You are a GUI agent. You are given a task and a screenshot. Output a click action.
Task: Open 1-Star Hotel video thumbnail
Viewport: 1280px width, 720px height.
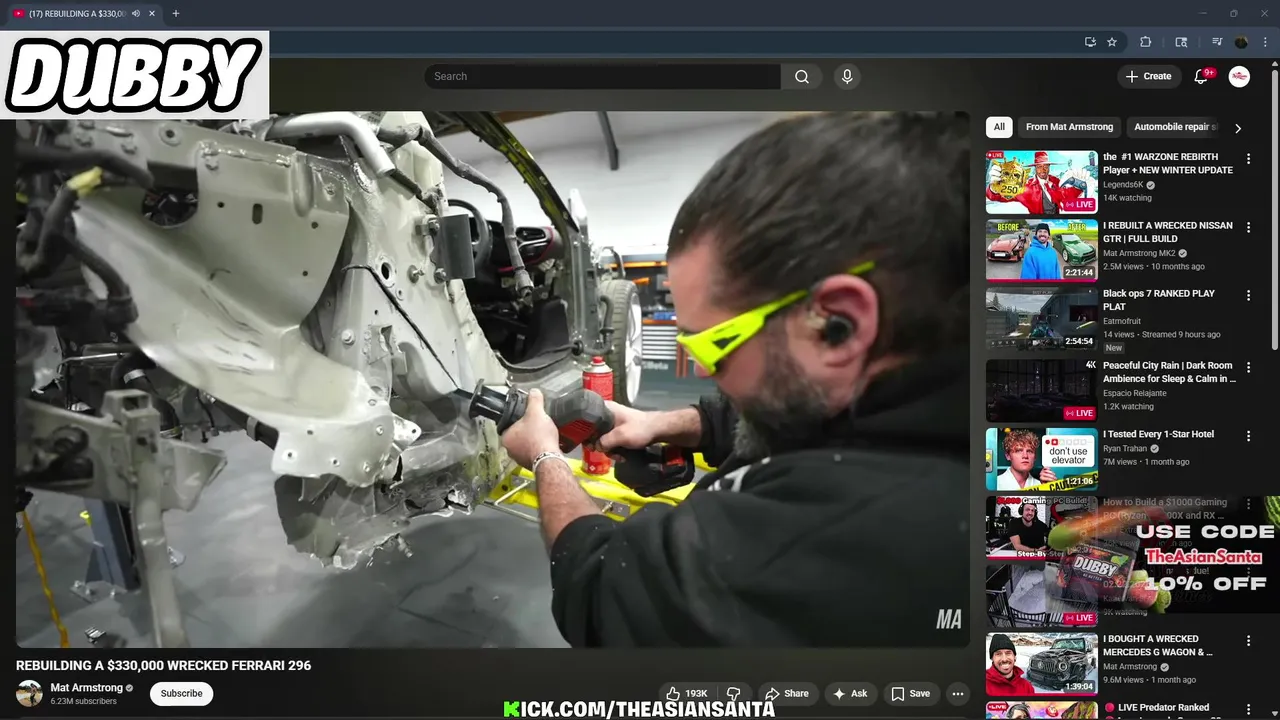[1041, 459]
